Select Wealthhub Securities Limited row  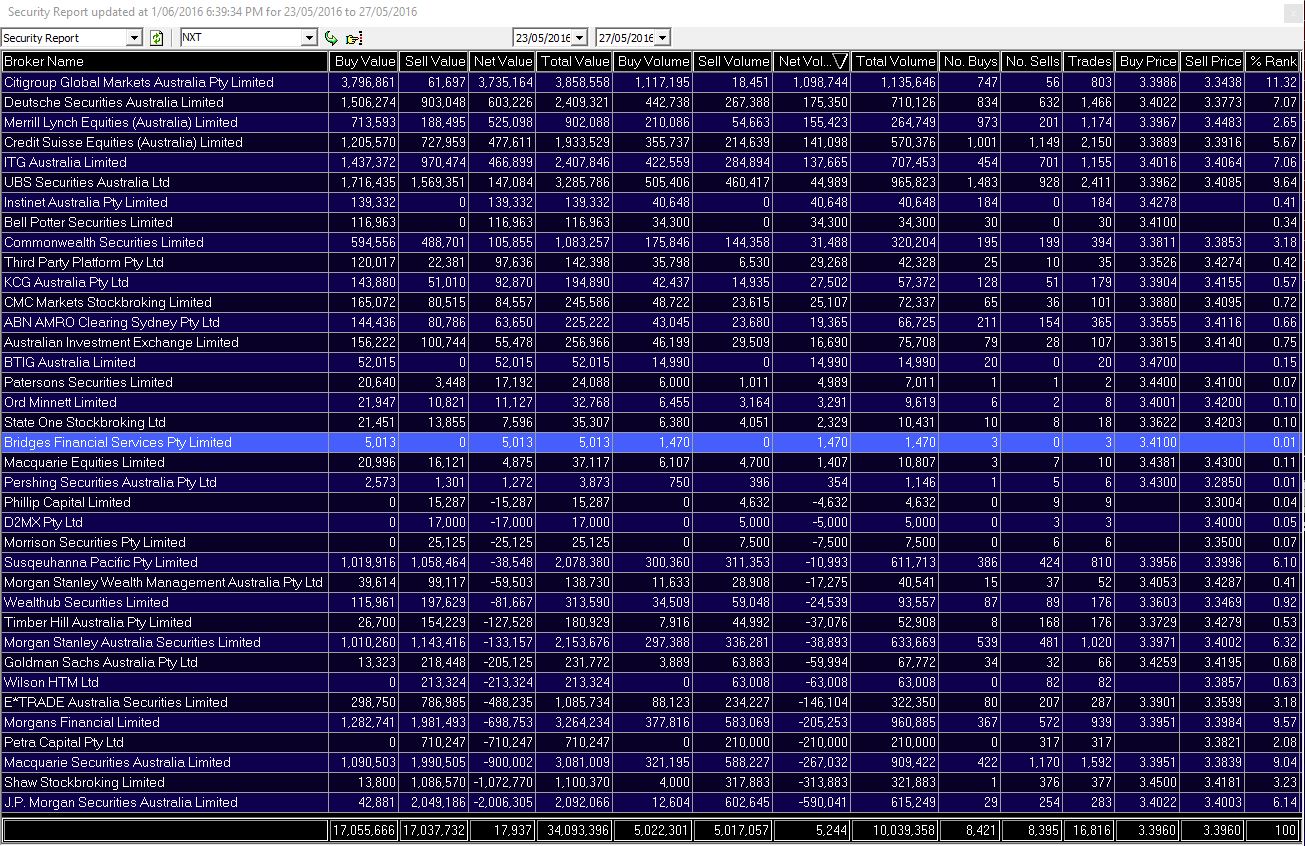[650, 602]
